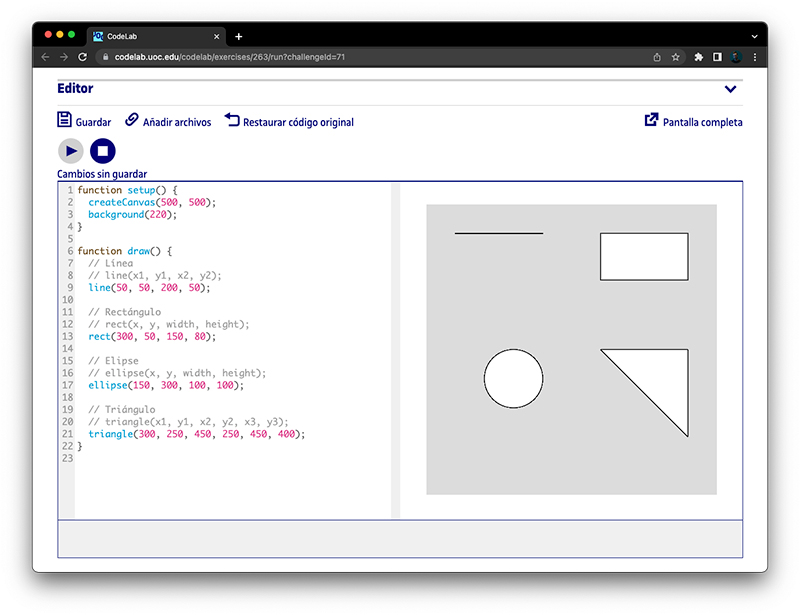Click the Añadir archivos paperclip icon
Screen dimensions: 800x615
(x=132, y=119)
